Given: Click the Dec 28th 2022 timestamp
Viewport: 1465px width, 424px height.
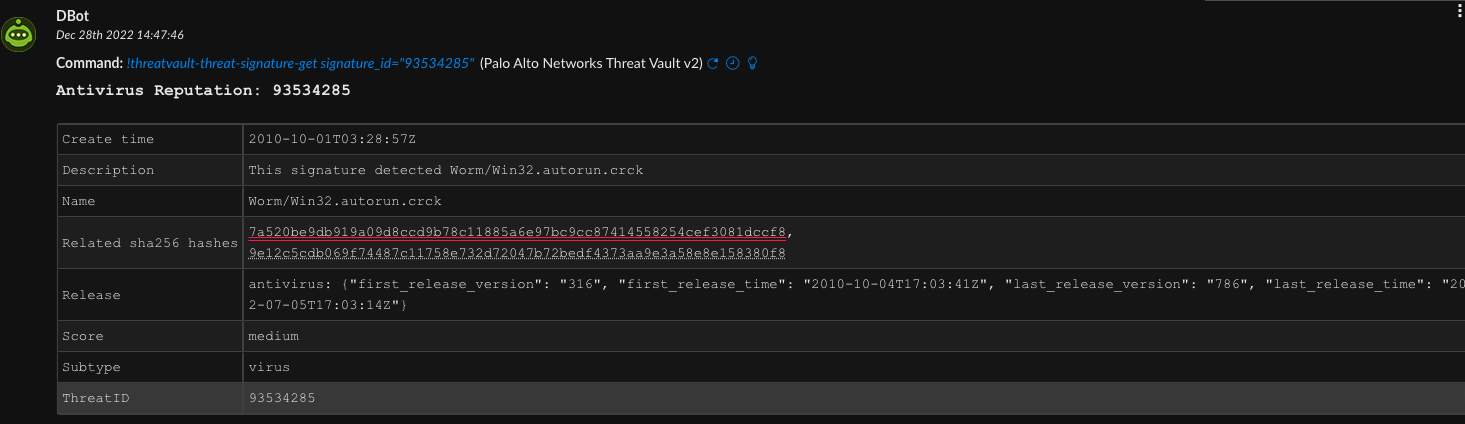Looking at the screenshot, I should tap(120, 35).
